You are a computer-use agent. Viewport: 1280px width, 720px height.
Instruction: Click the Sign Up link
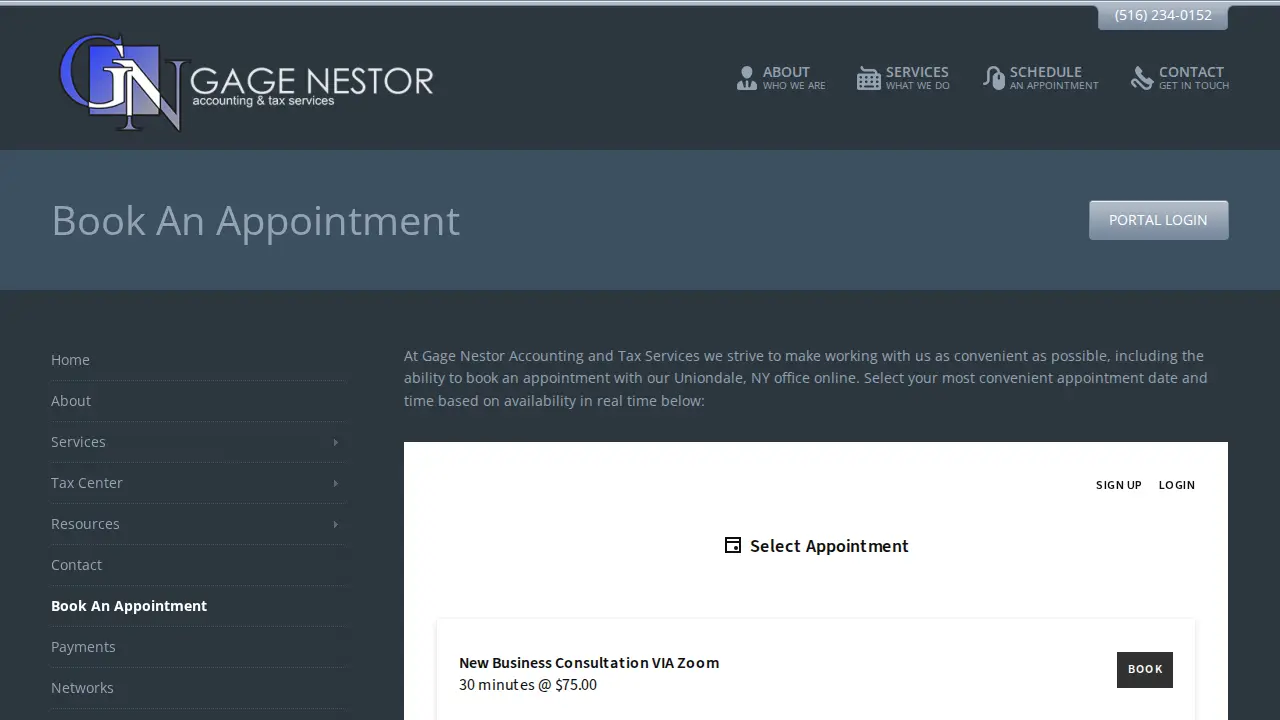point(1119,485)
